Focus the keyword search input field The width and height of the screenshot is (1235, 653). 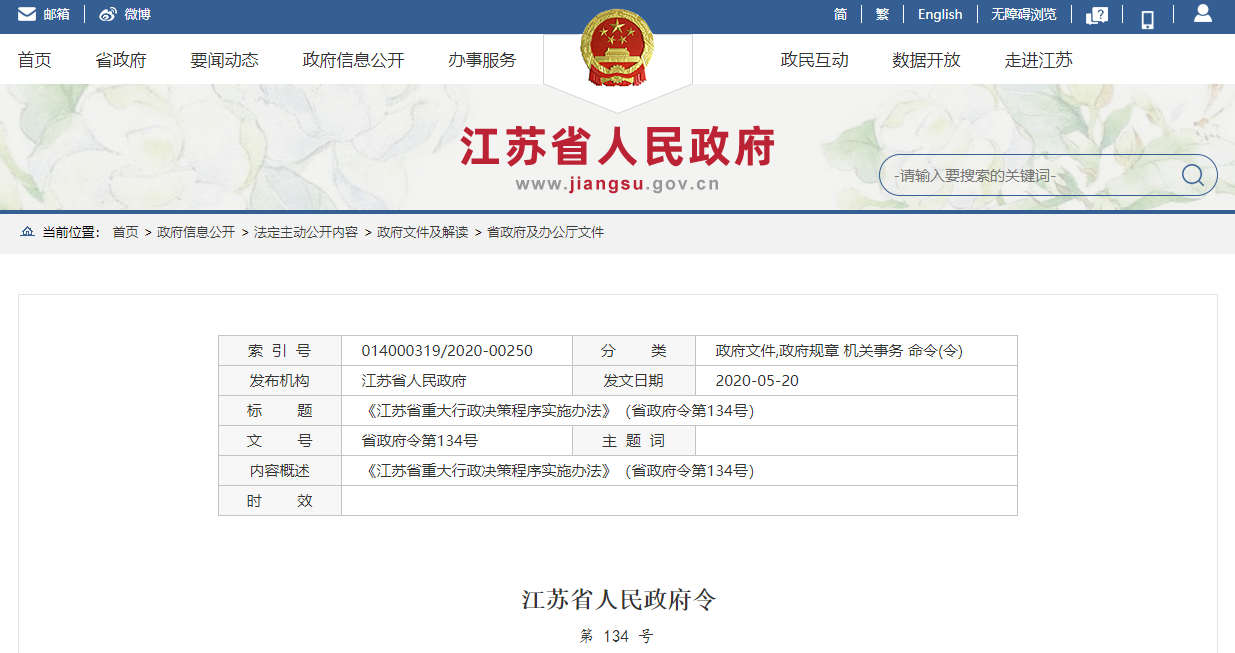pyautogui.click(x=1030, y=175)
